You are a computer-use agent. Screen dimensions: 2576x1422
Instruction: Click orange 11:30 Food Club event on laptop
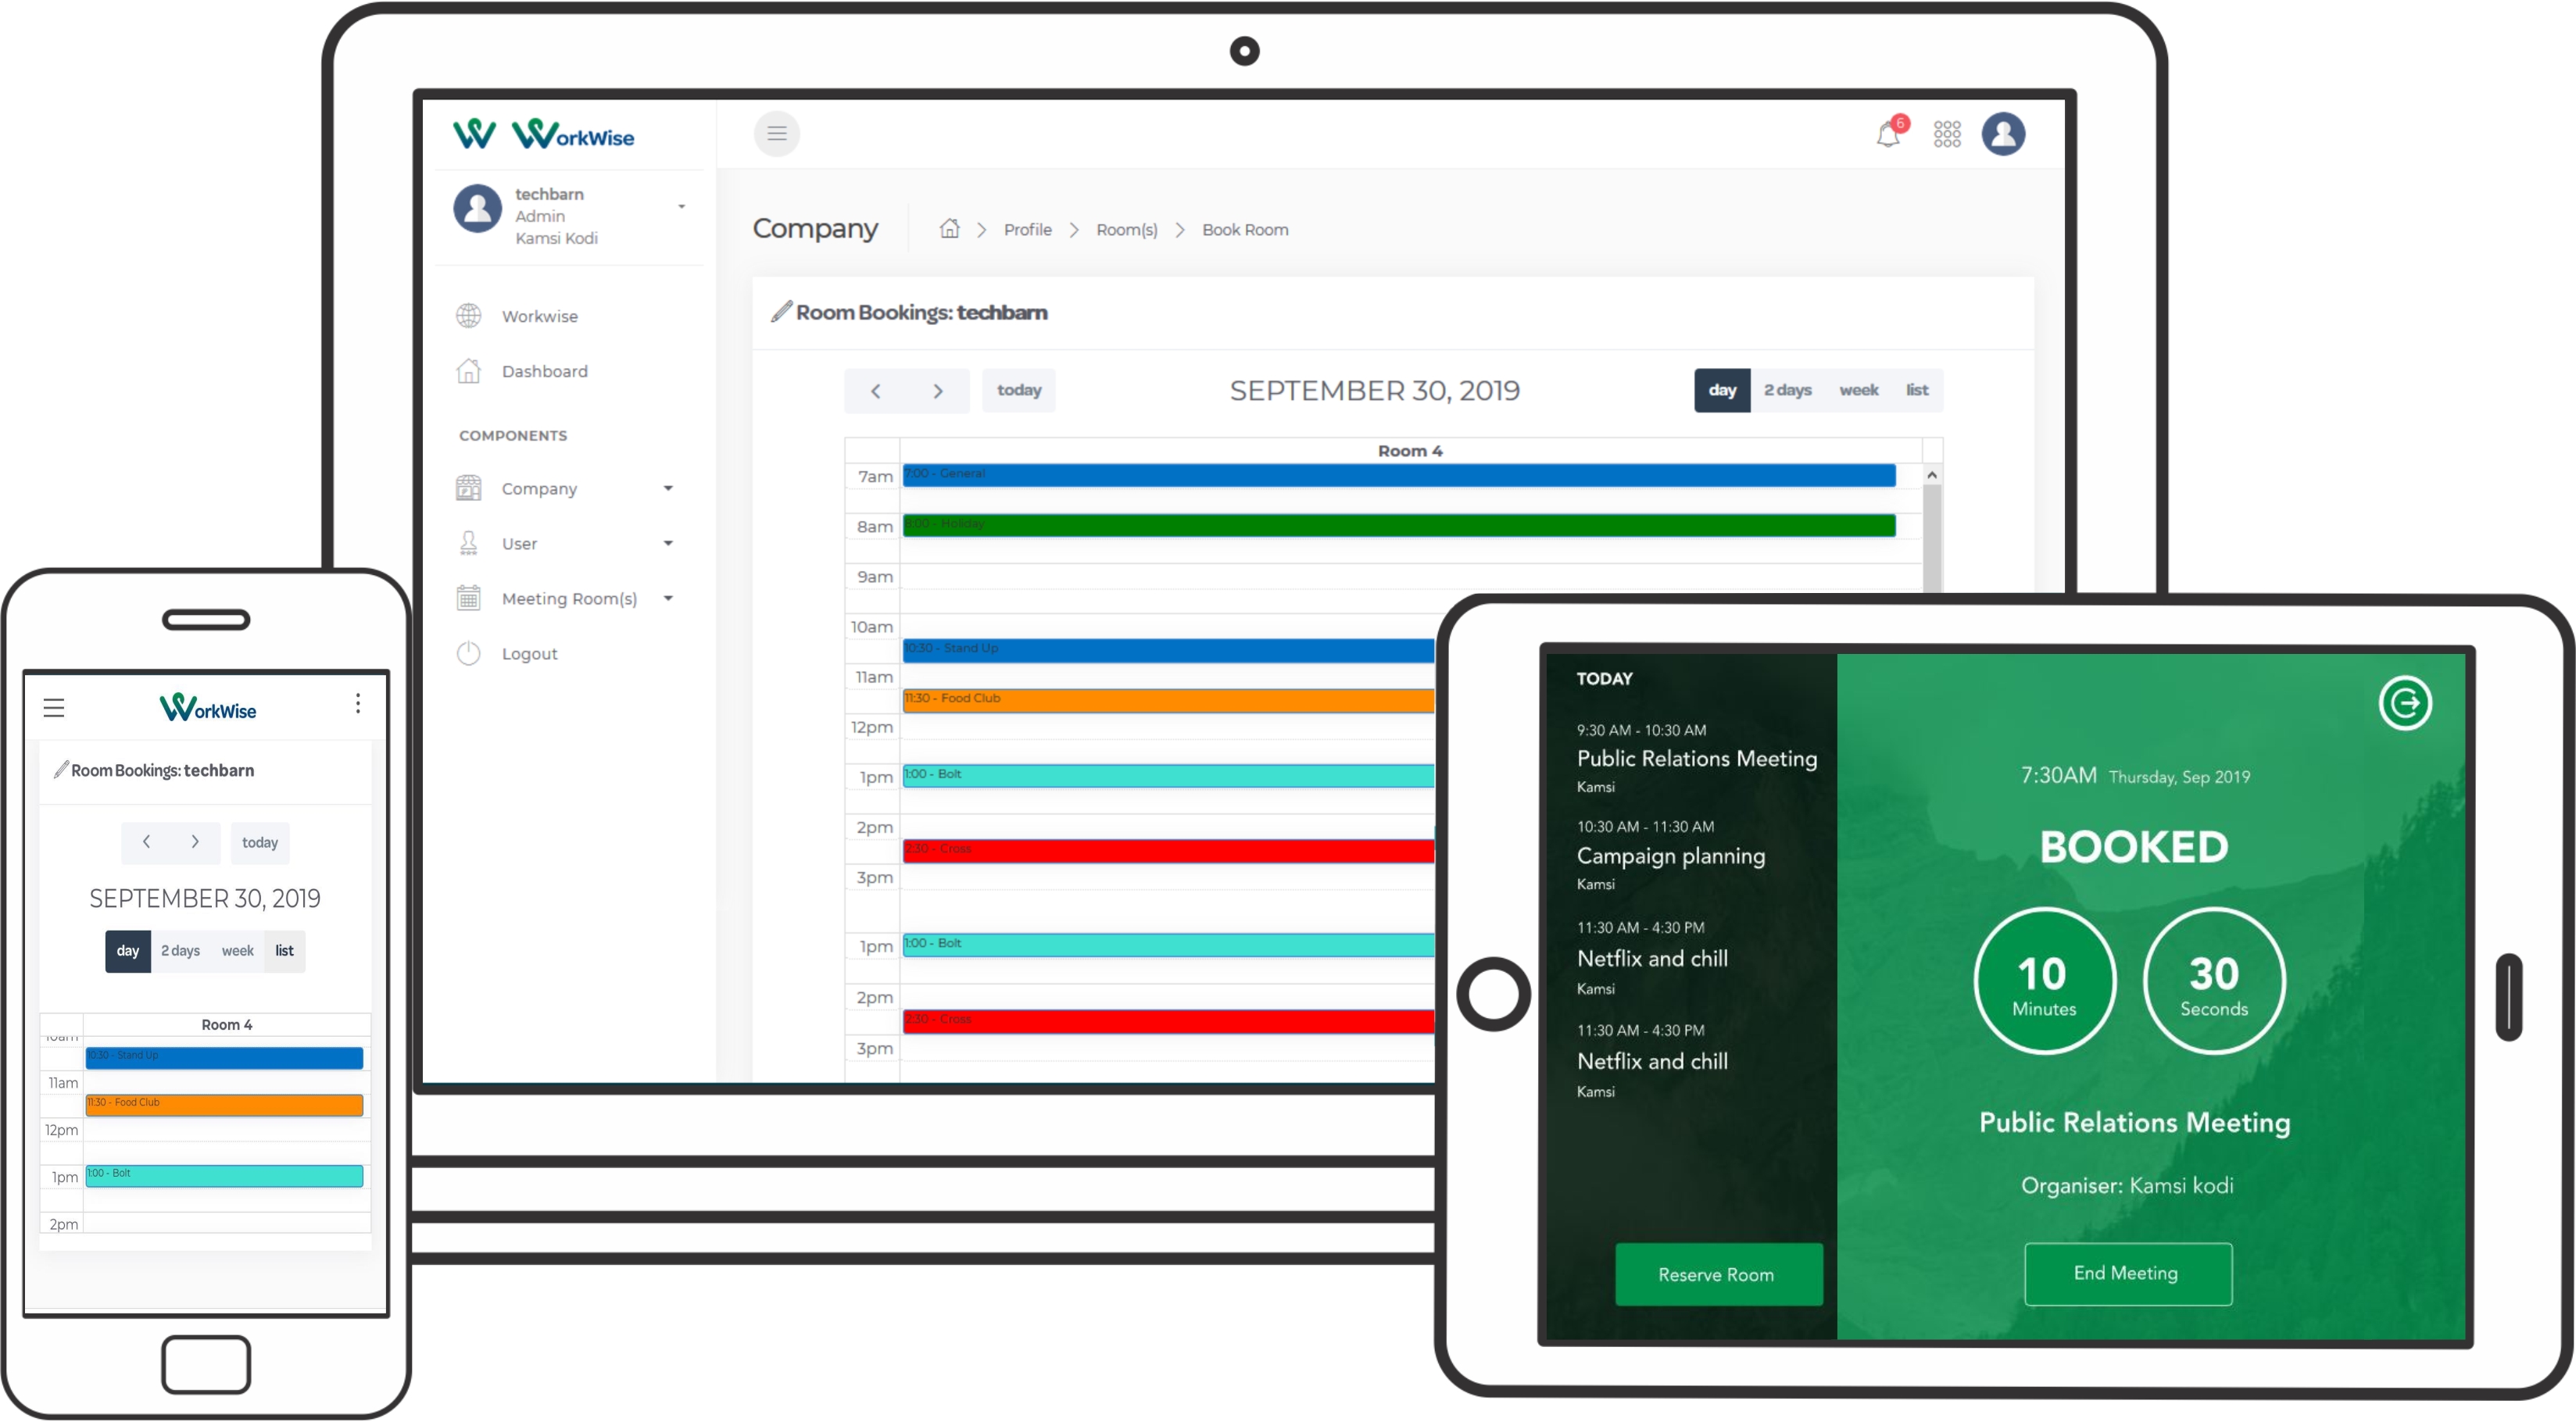point(1168,700)
